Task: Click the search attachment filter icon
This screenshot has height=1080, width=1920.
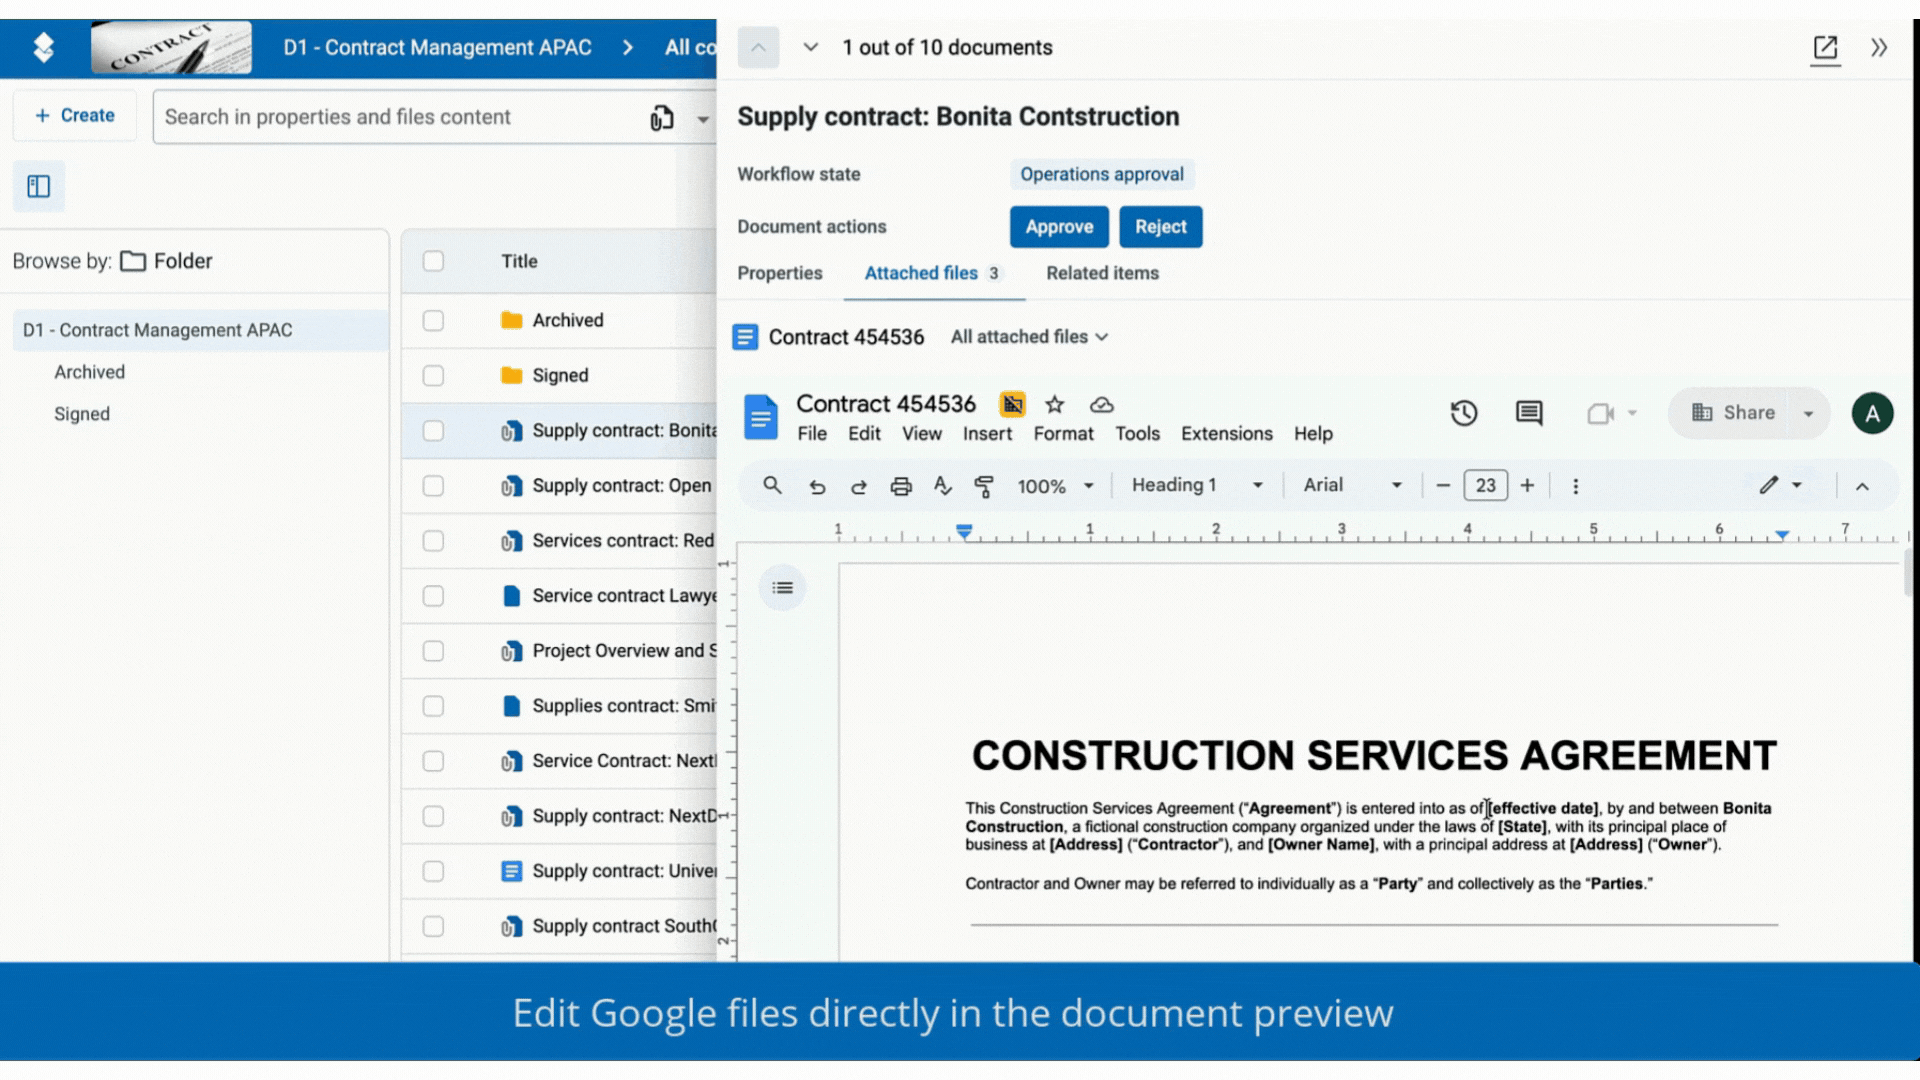Action: point(662,118)
